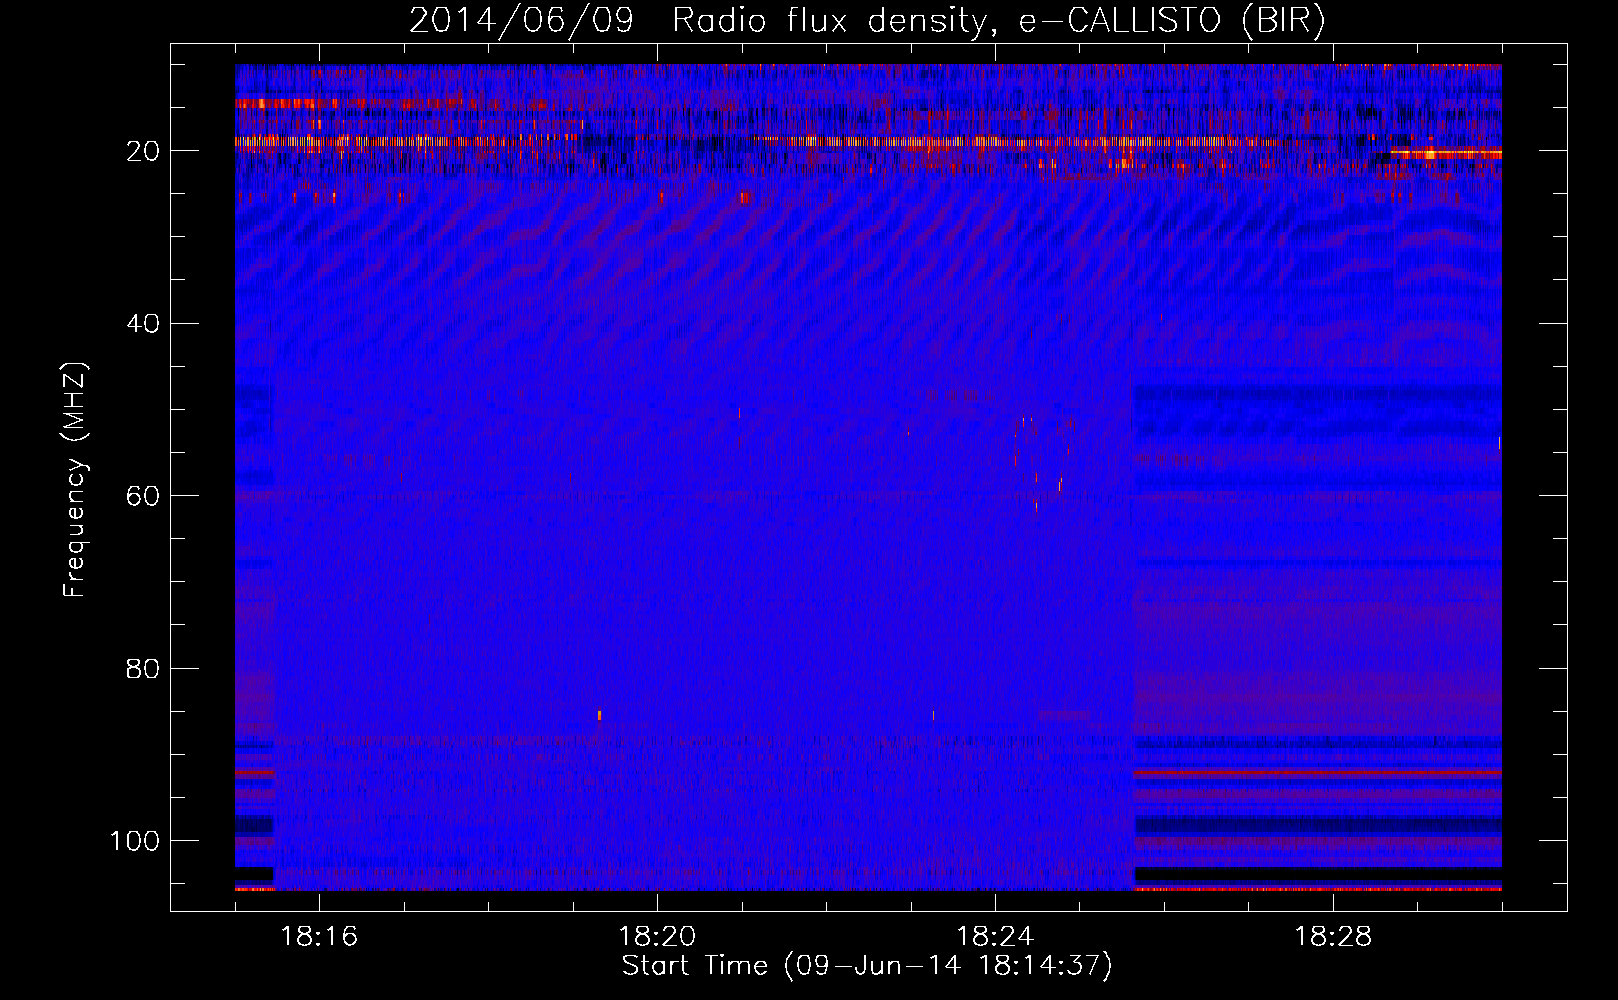The height and width of the screenshot is (1000, 1618).
Task: Click the '18:28' time tick label
Action: (x=1333, y=937)
